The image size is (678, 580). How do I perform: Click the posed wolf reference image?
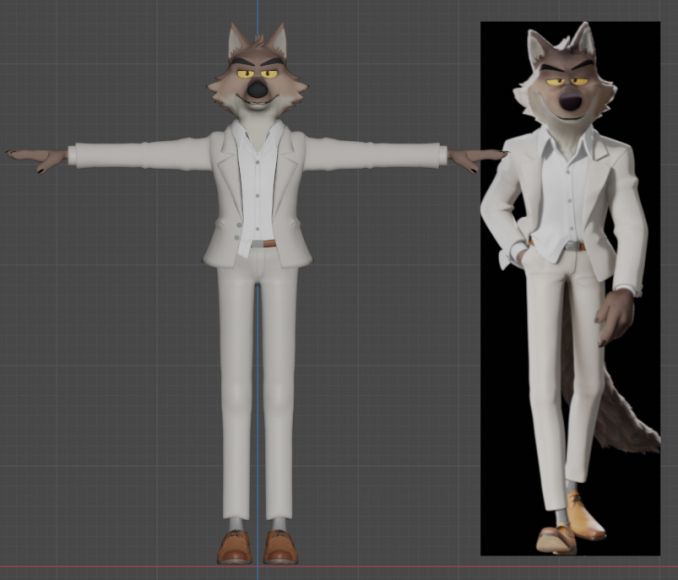(x=570, y=288)
